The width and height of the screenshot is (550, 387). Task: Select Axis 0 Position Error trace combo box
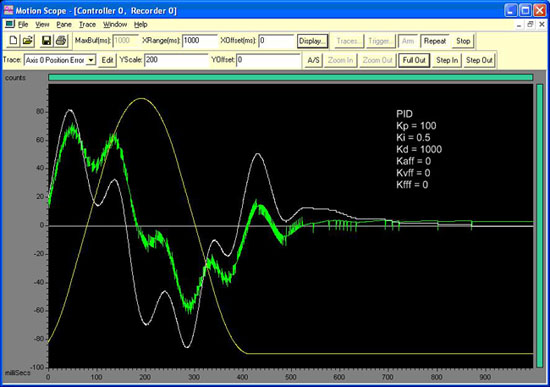click(x=60, y=60)
